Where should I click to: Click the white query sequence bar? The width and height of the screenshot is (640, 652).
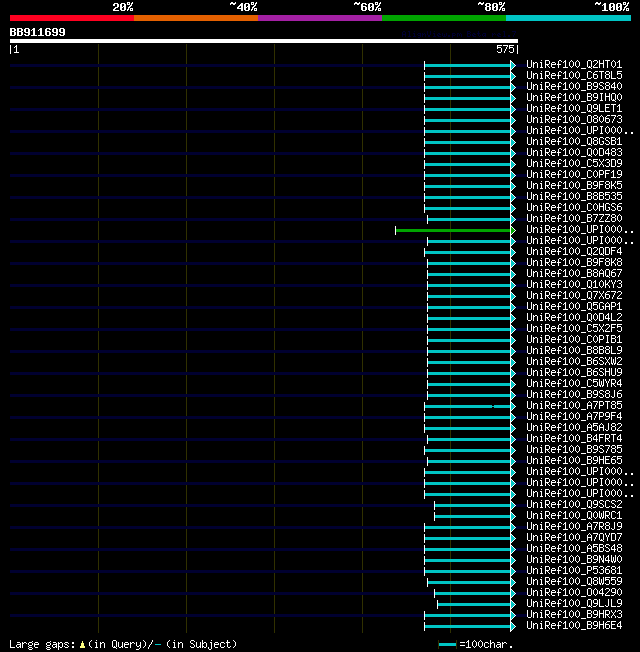tap(264, 41)
